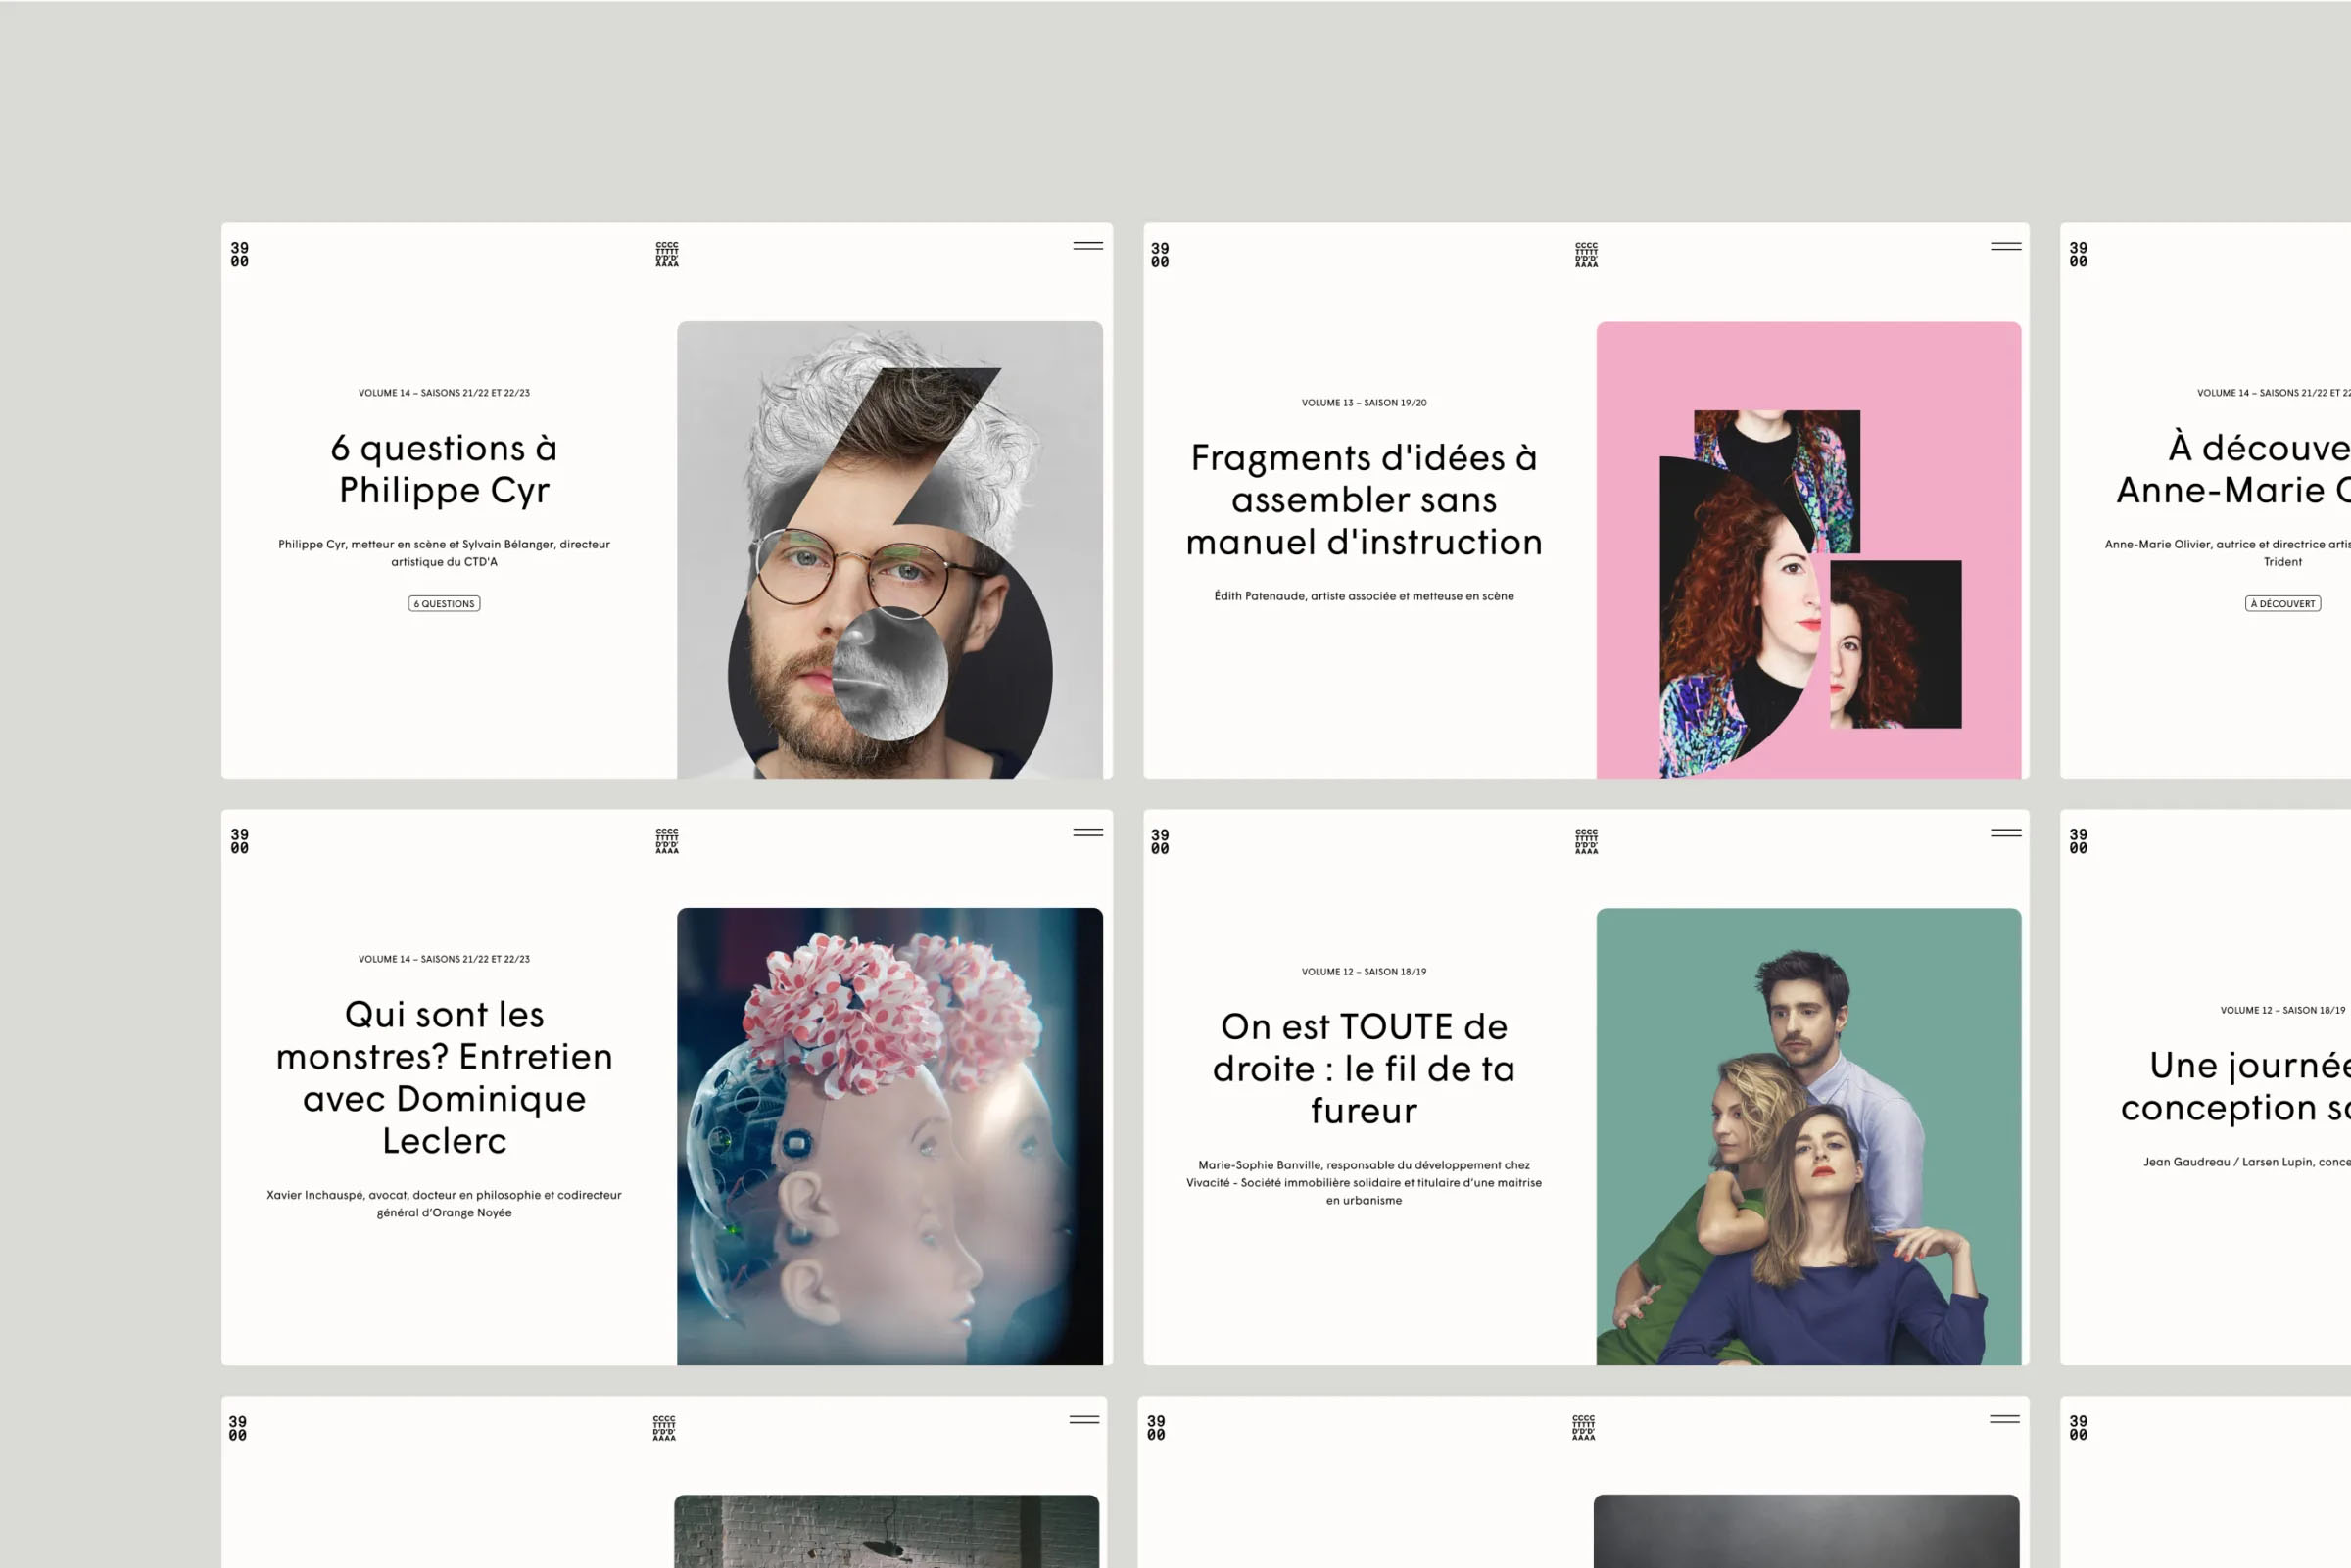Click 3900 logo on Fragments d'idées card
The image size is (2351, 1568).
click(x=1160, y=254)
